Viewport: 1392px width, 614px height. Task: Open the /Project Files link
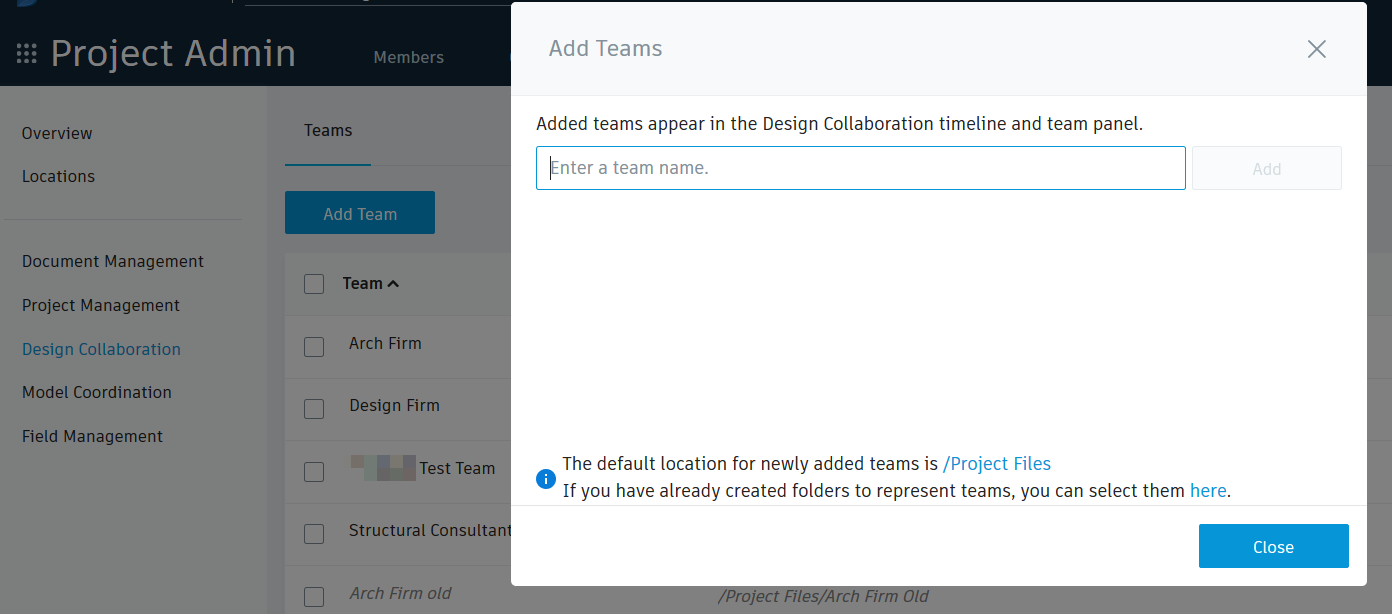(x=996, y=463)
